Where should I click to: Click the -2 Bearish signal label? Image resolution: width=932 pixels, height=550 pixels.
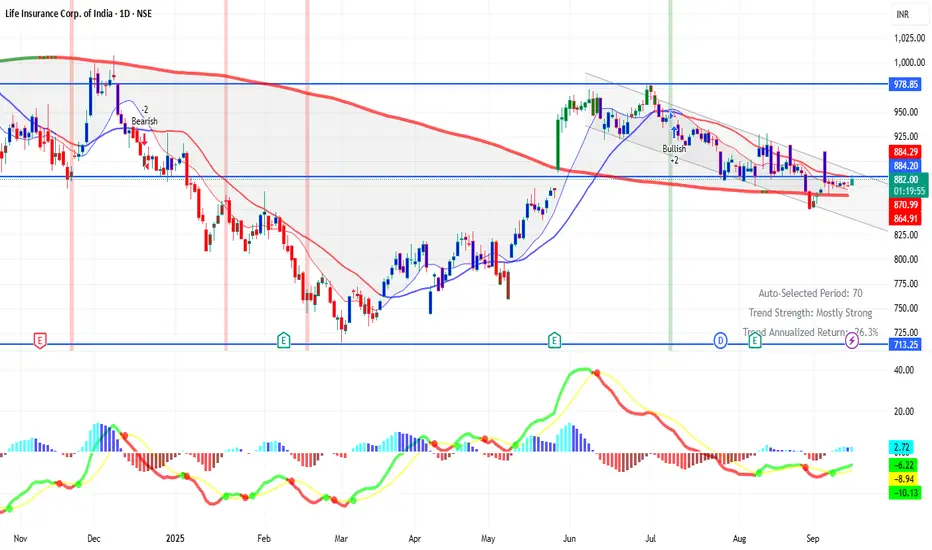click(144, 115)
